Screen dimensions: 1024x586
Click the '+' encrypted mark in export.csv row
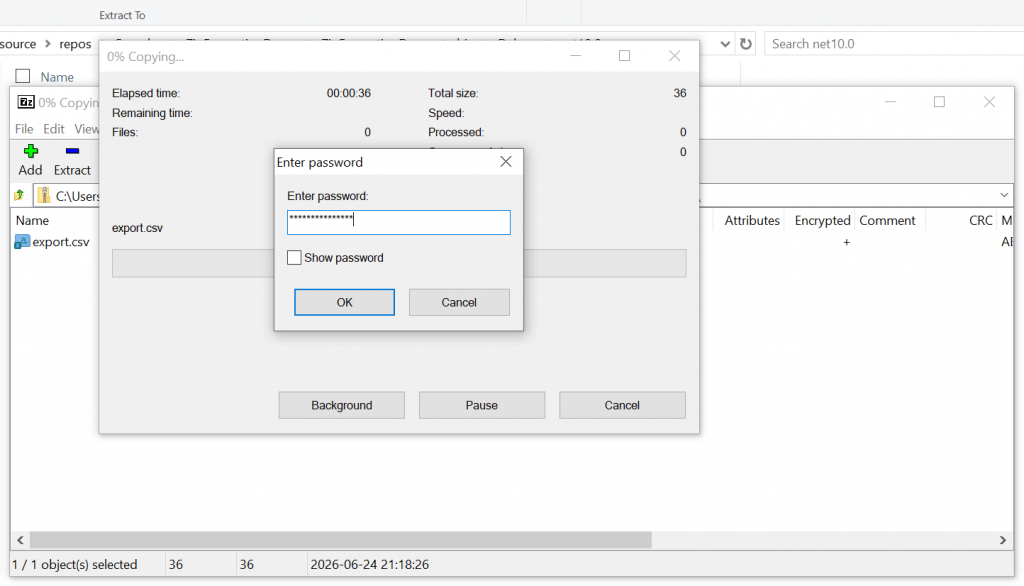click(846, 242)
